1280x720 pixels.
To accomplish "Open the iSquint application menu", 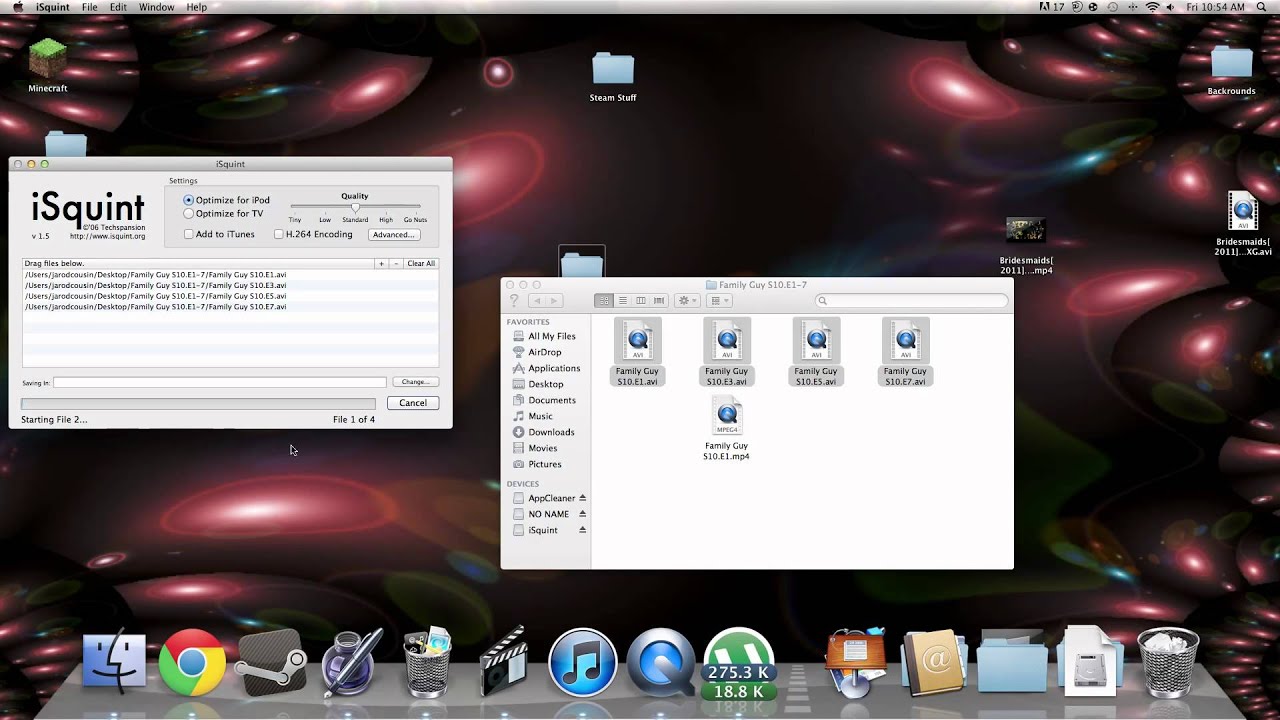I will 52,7.
